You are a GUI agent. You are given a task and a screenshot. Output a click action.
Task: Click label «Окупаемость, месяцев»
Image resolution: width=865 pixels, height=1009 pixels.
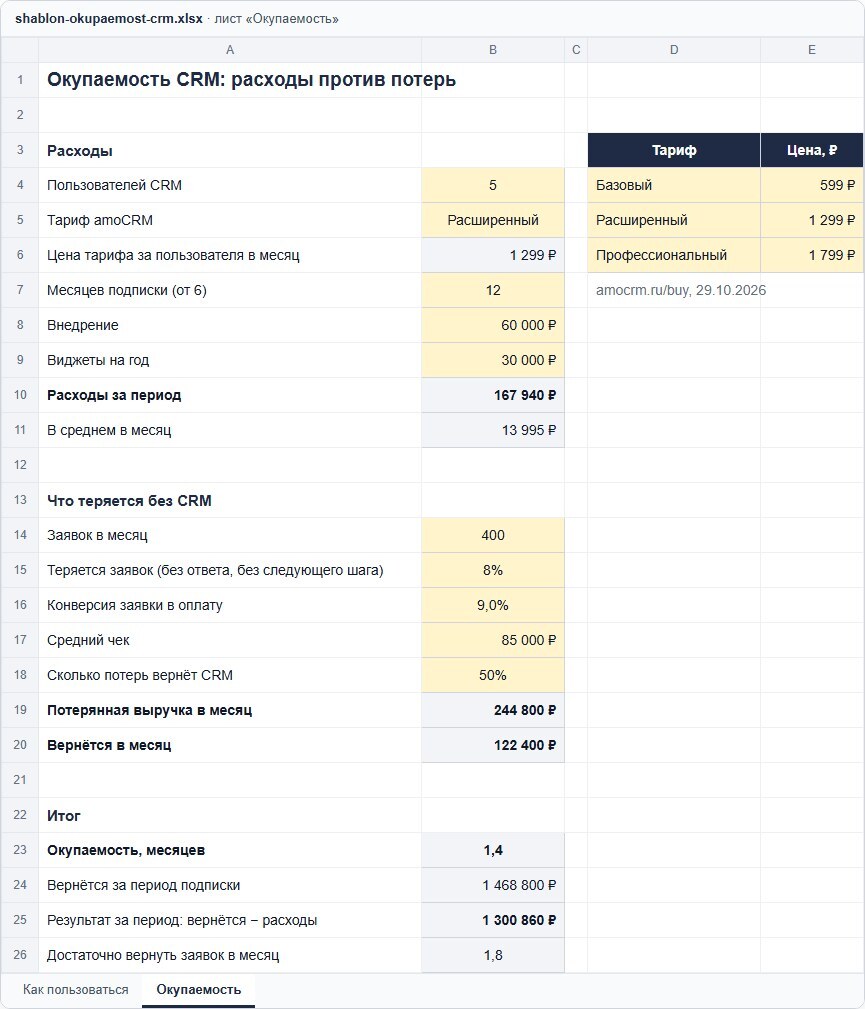point(126,850)
